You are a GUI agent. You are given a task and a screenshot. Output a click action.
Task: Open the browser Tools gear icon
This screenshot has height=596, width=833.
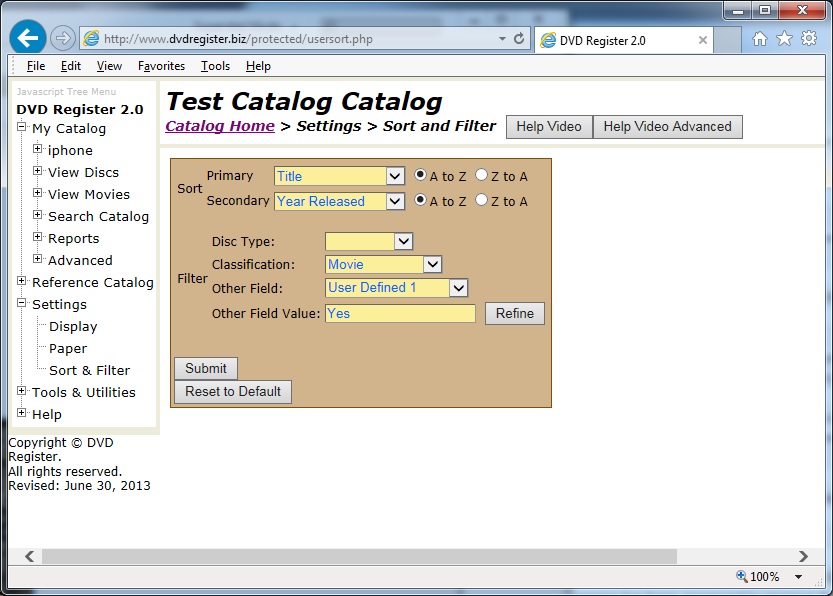click(x=809, y=38)
